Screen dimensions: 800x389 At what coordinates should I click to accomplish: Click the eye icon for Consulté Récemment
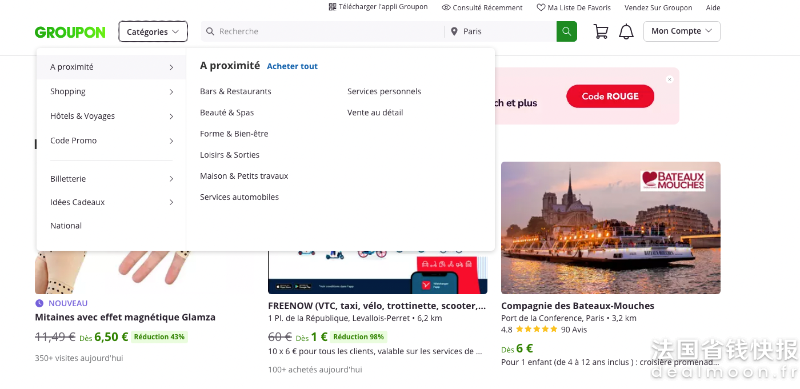446,8
